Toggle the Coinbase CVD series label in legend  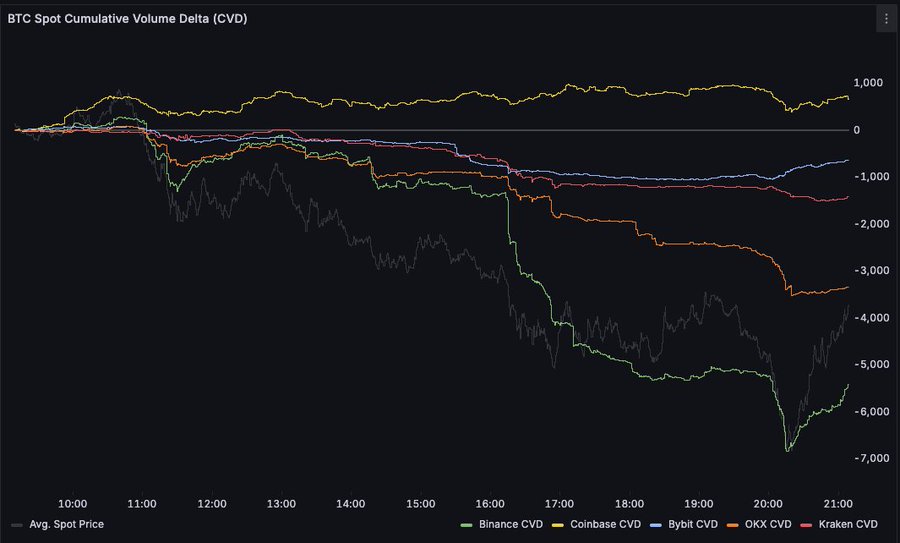coord(605,524)
